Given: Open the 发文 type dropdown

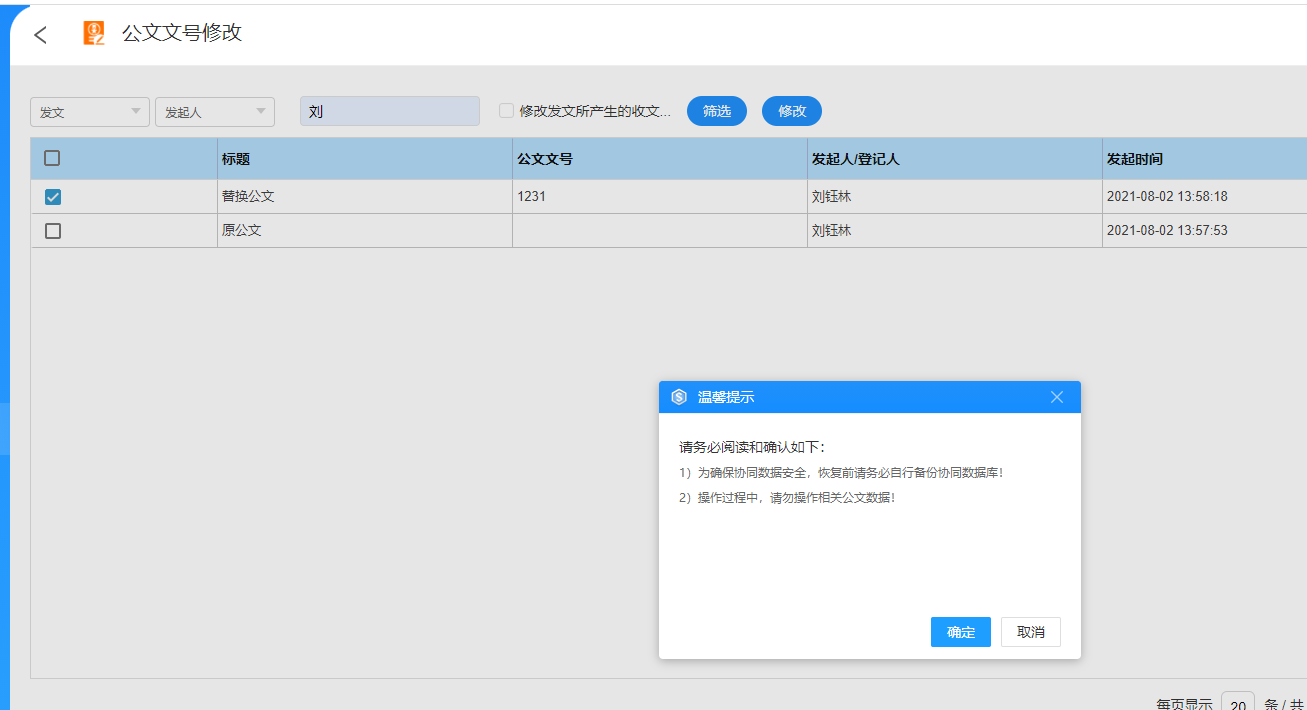Looking at the screenshot, I should [90, 112].
